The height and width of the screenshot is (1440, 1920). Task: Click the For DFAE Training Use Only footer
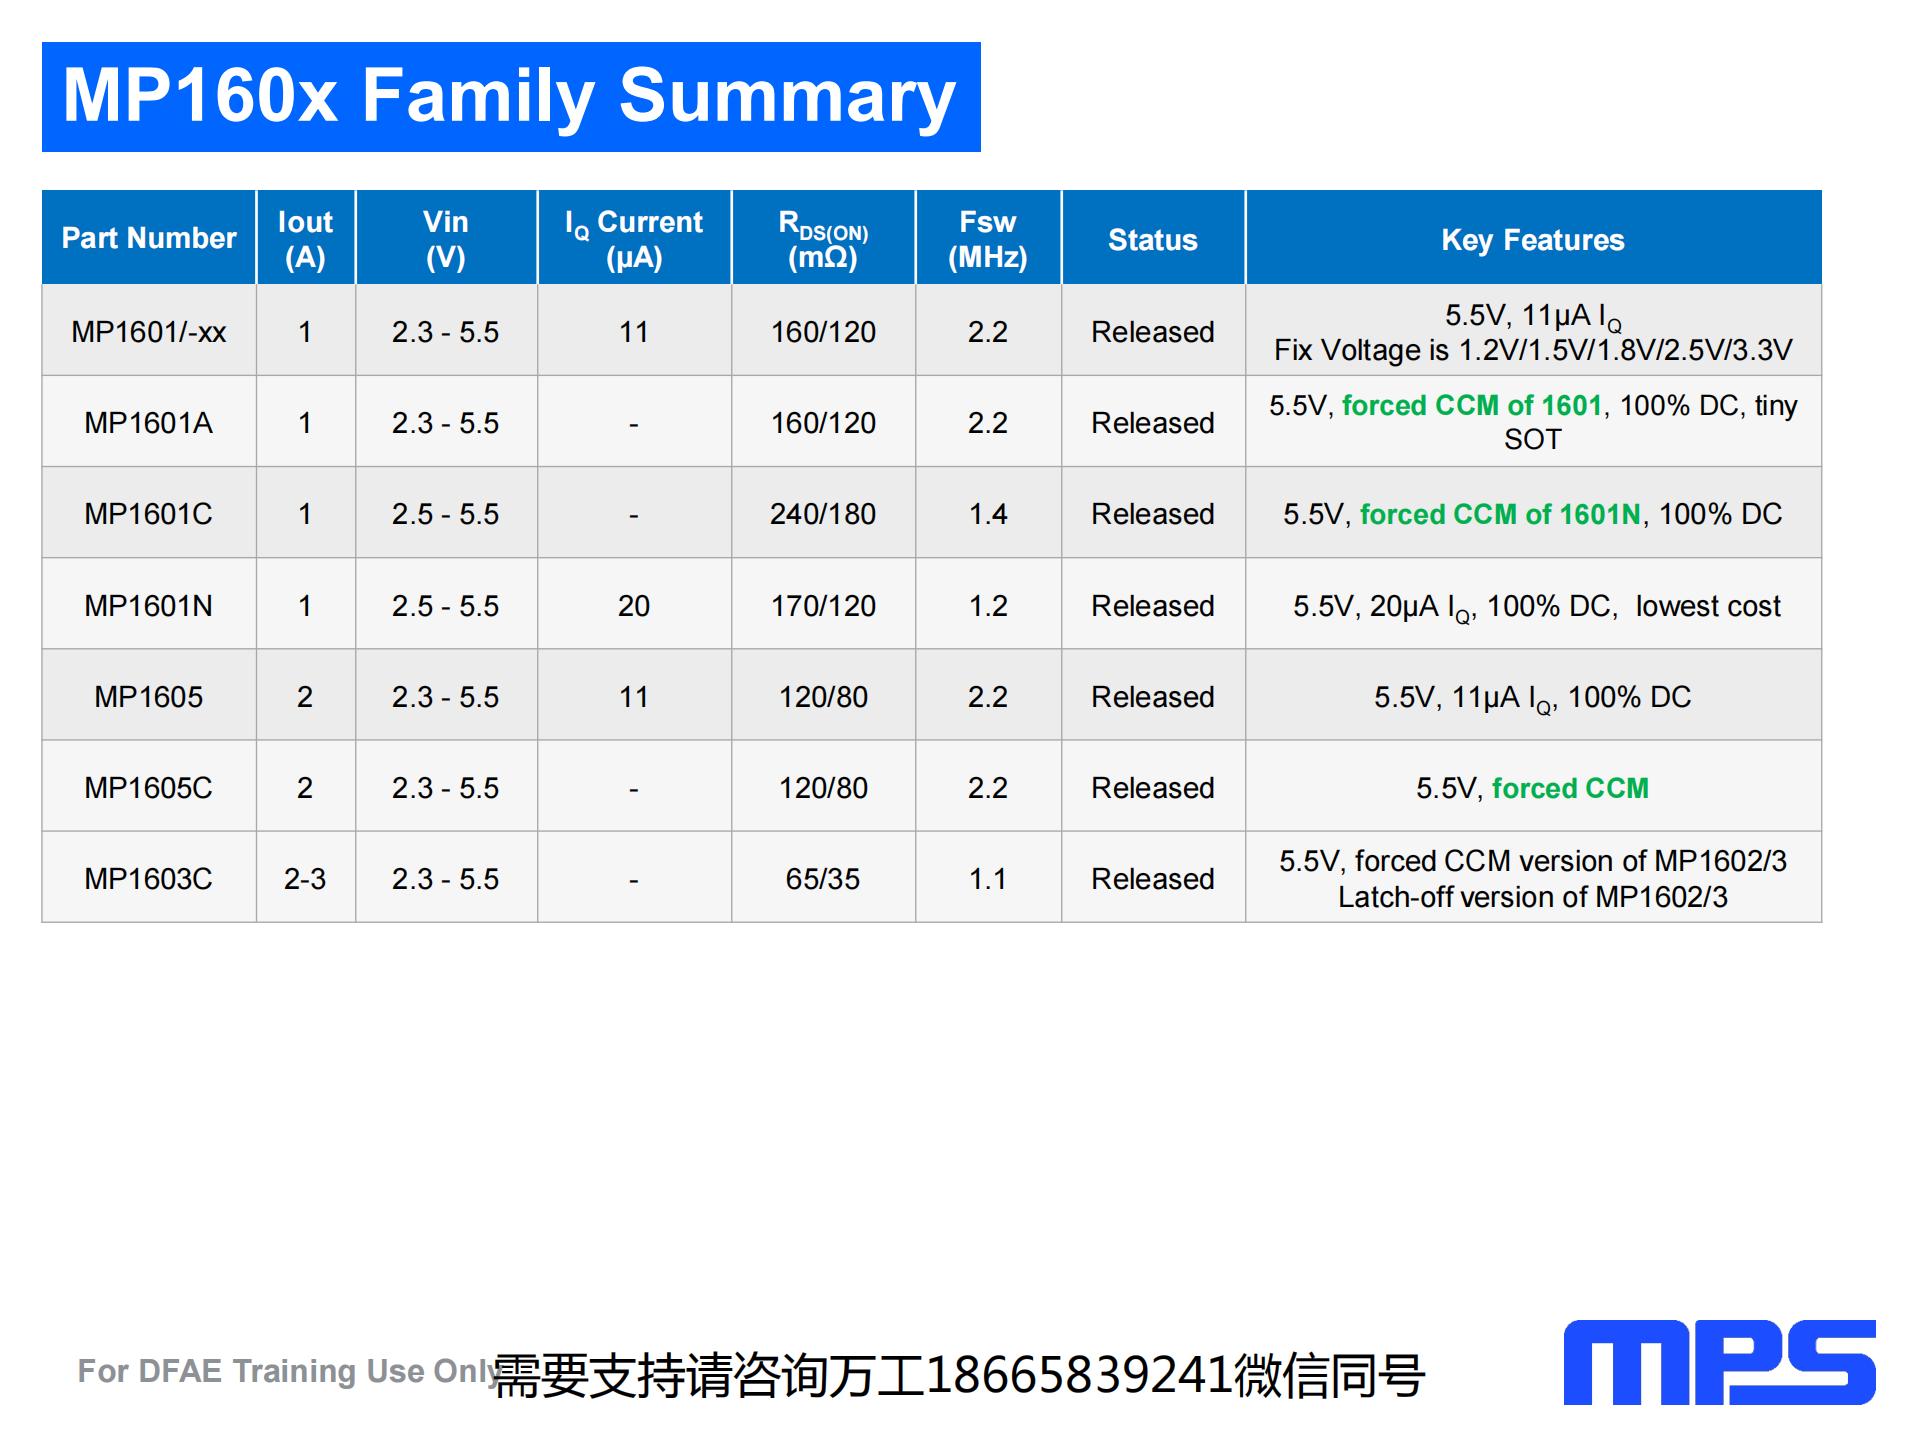click(x=289, y=1370)
